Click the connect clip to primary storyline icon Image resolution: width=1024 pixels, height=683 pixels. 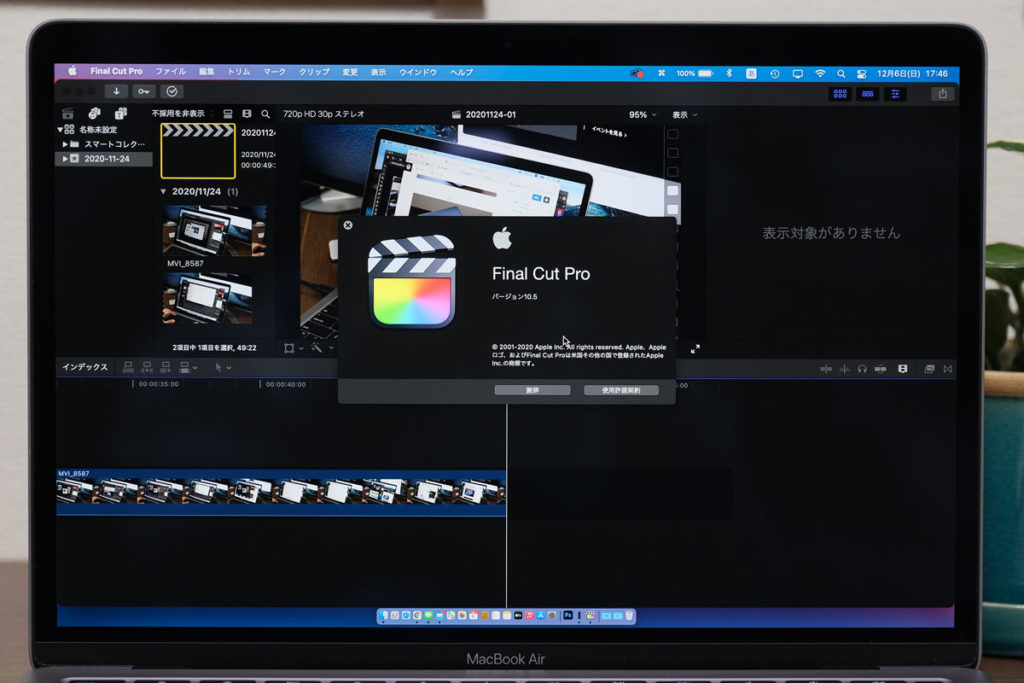tap(128, 368)
